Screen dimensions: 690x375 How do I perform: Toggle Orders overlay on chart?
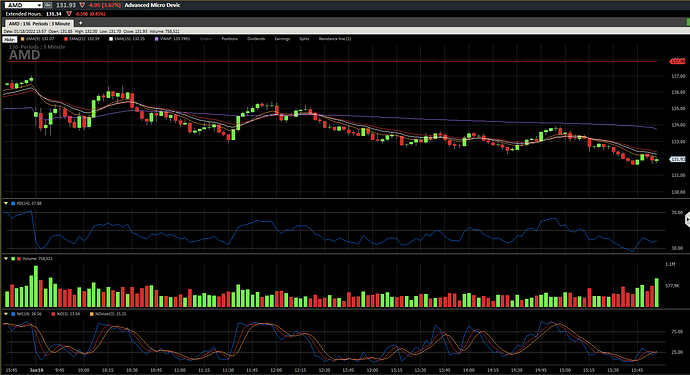click(x=206, y=39)
